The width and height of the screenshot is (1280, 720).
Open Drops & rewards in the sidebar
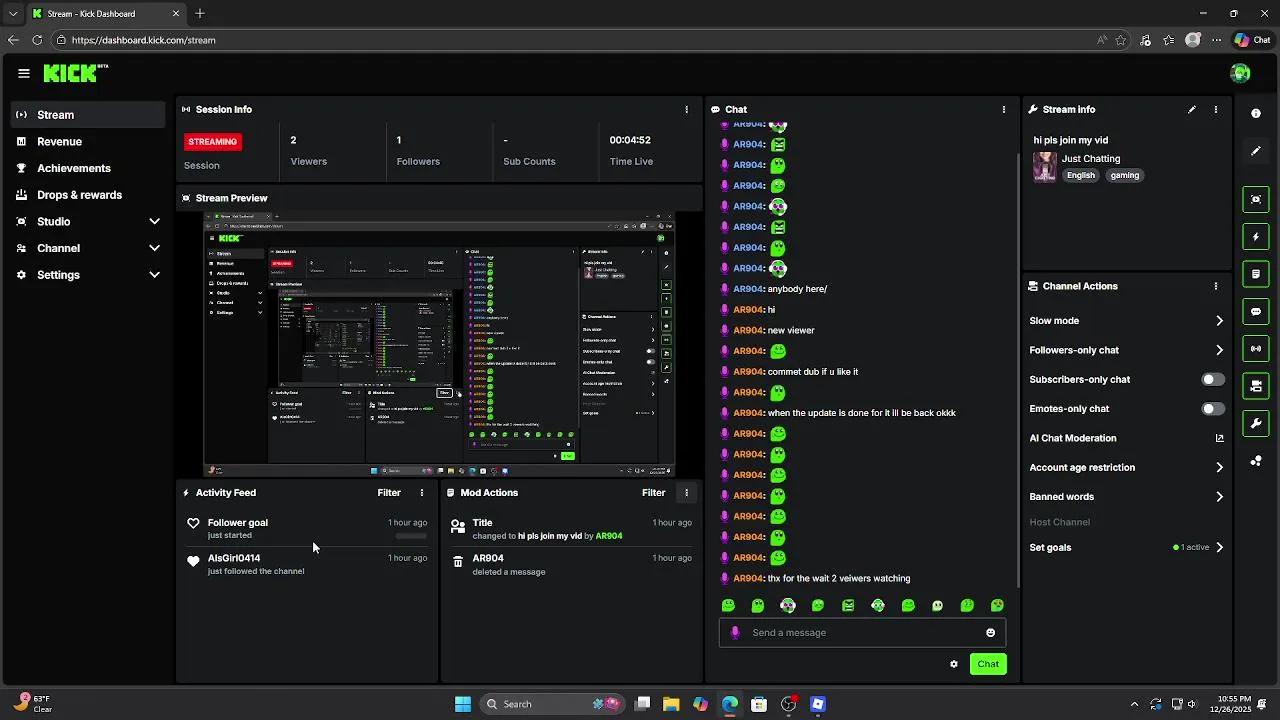88,195
